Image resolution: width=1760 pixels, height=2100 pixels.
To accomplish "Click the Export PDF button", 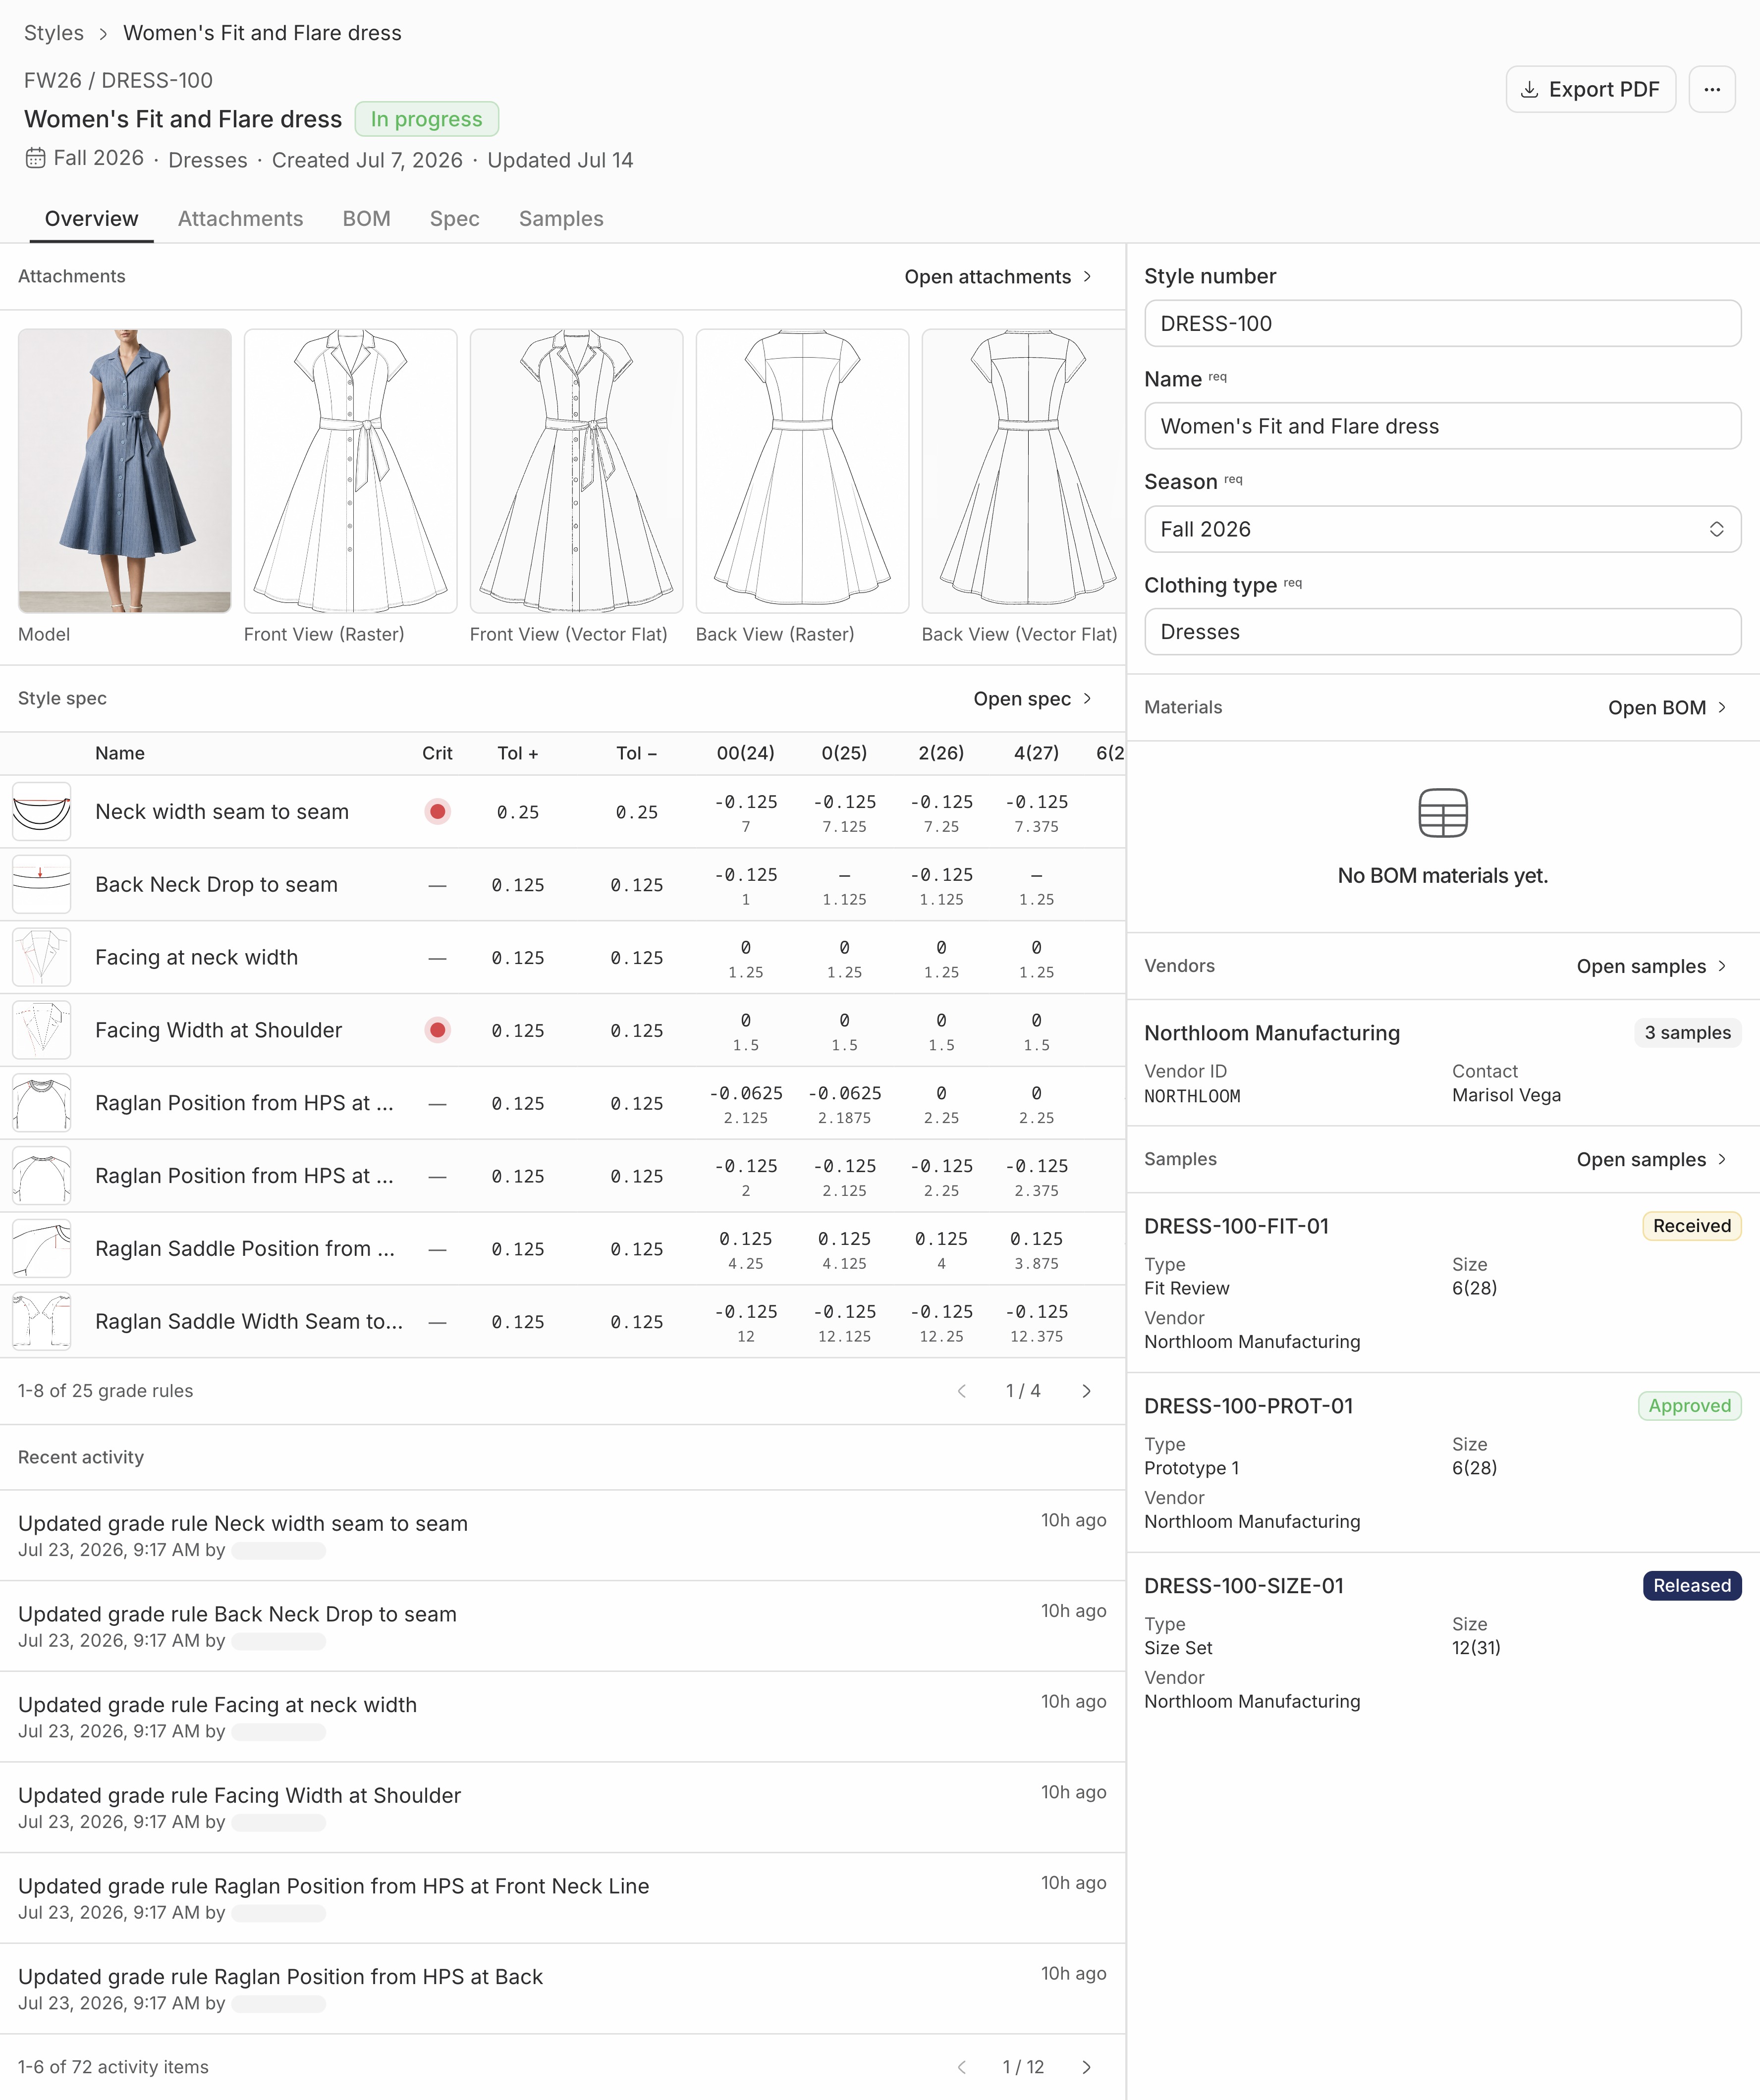I will [1590, 89].
